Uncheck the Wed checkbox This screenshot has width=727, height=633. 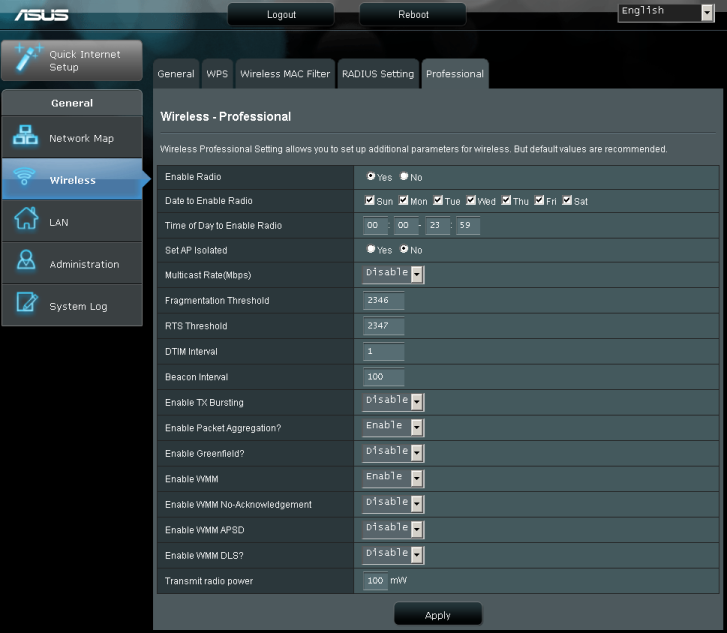click(x=471, y=200)
